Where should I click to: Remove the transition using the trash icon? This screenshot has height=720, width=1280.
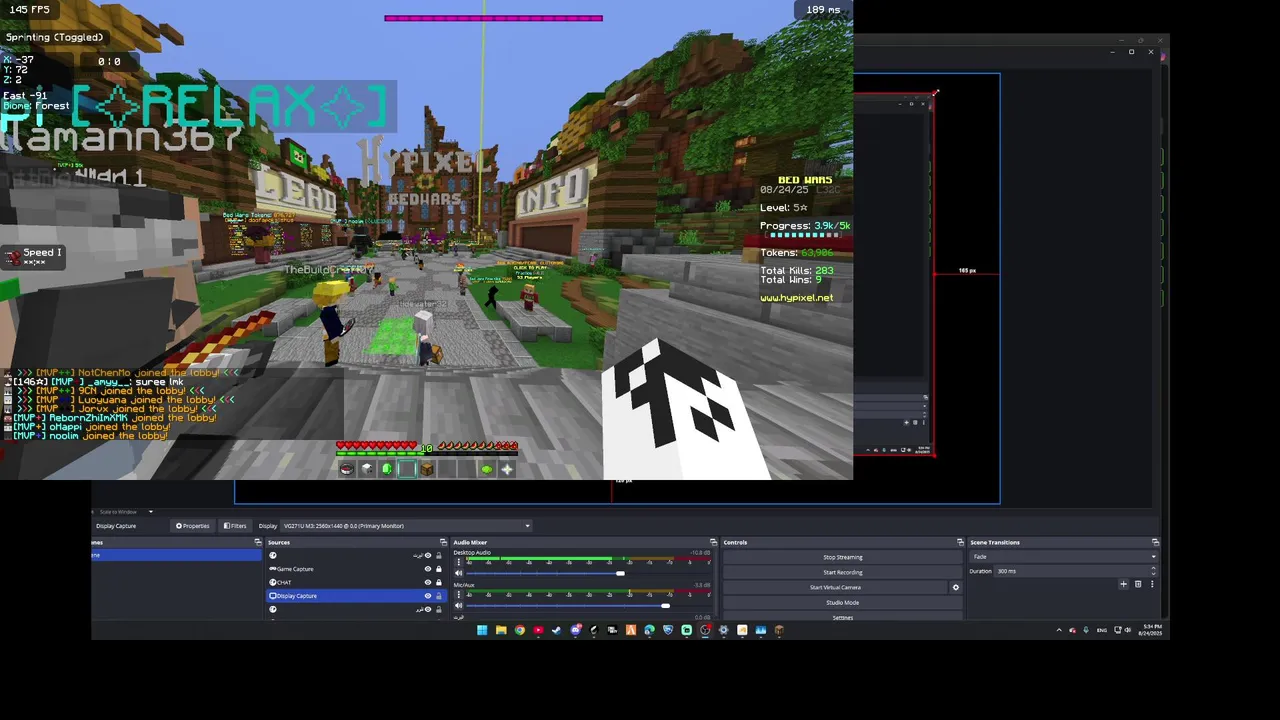[x=1137, y=584]
